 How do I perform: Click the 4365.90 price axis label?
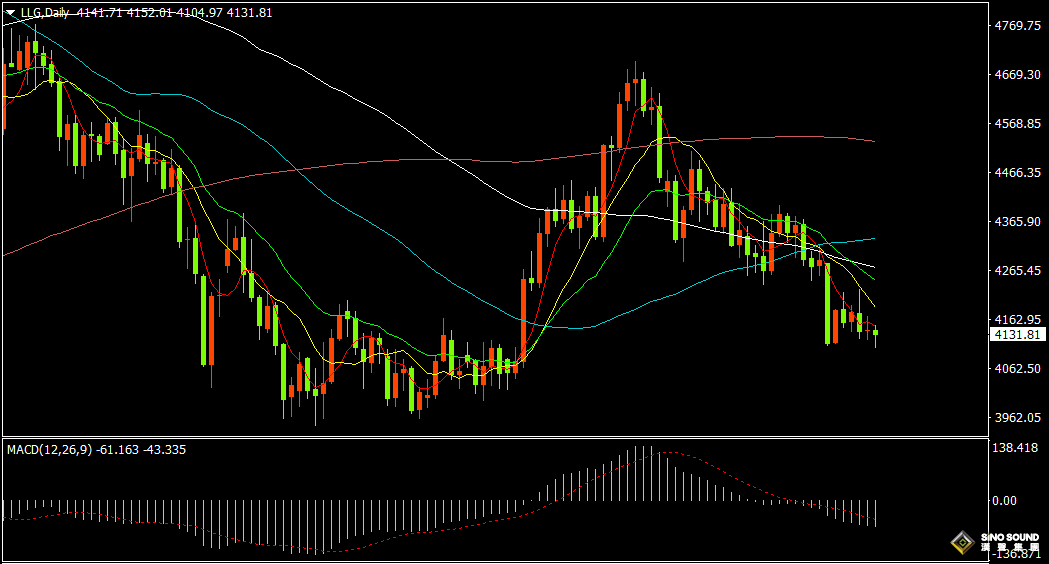(x=1018, y=221)
